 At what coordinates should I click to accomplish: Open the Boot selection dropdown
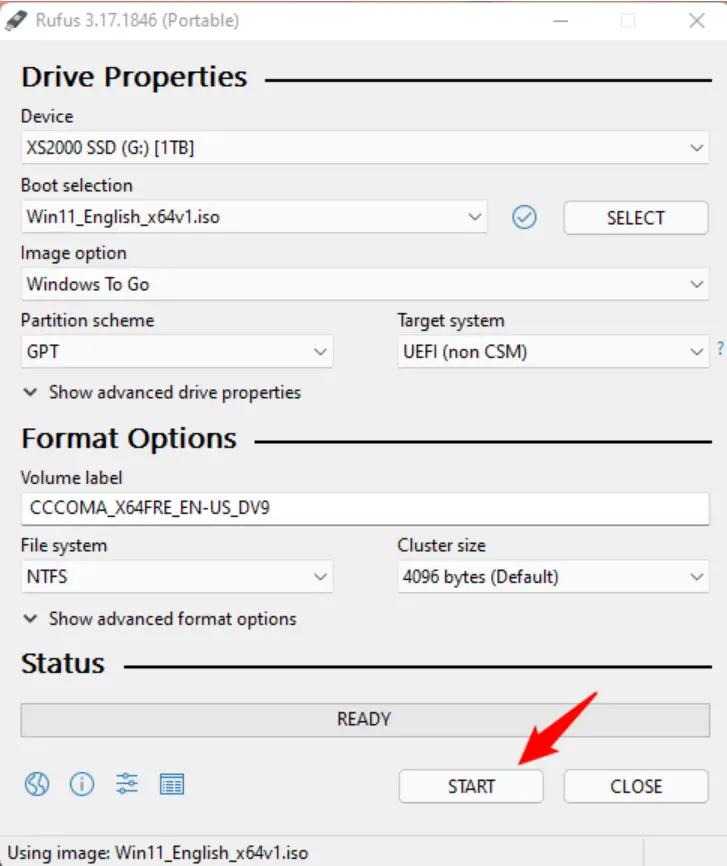click(254, 217)
